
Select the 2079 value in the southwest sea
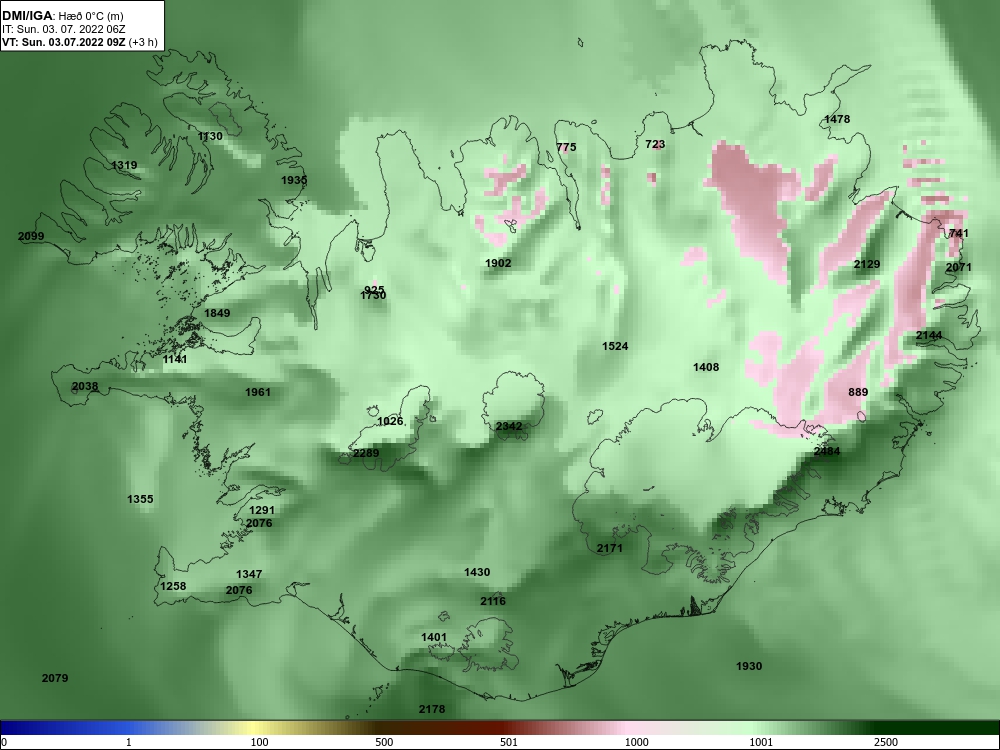(55, 679)
